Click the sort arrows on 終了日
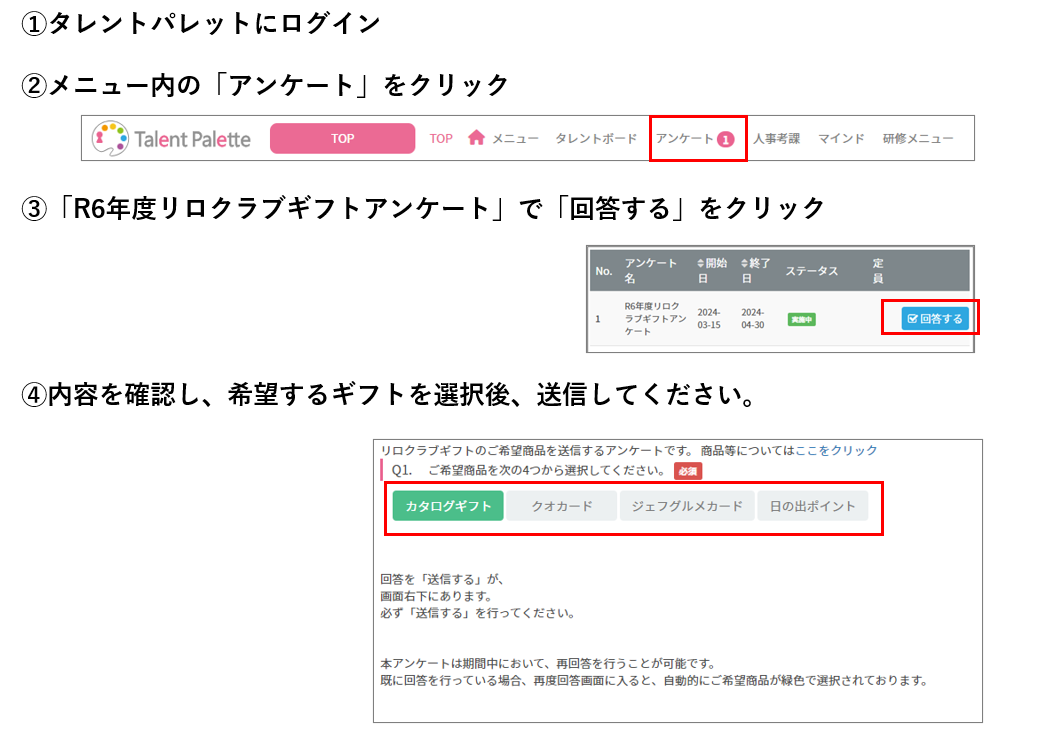 coord(745,263)
